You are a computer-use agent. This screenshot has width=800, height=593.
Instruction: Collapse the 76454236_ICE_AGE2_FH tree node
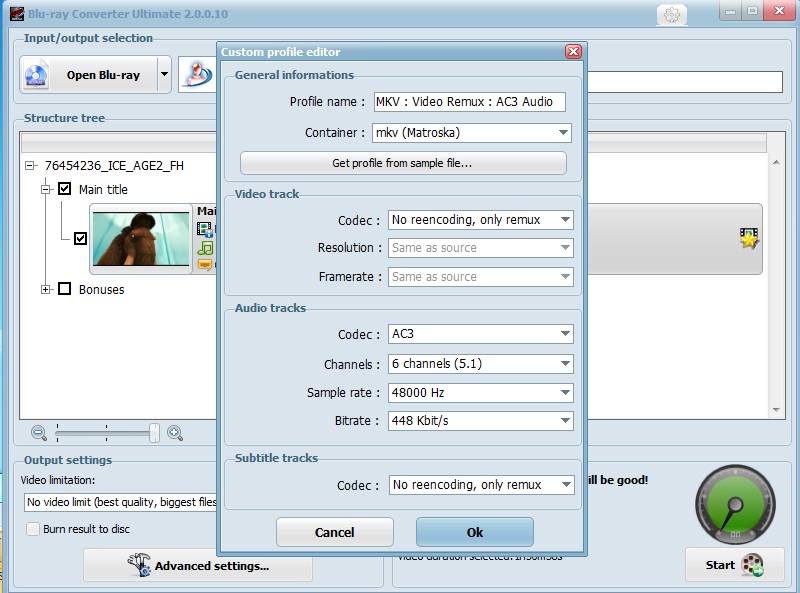[30, 165]
